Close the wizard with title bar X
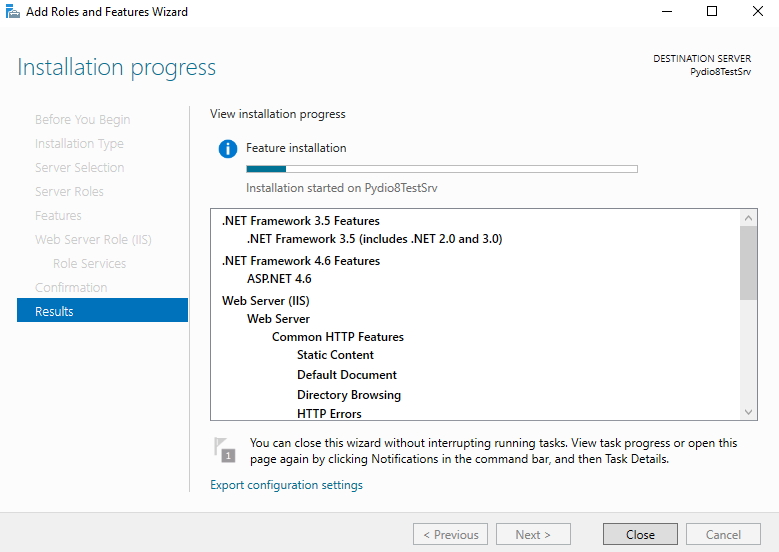This screenshot has height=552, width=779. click(758, 11)
